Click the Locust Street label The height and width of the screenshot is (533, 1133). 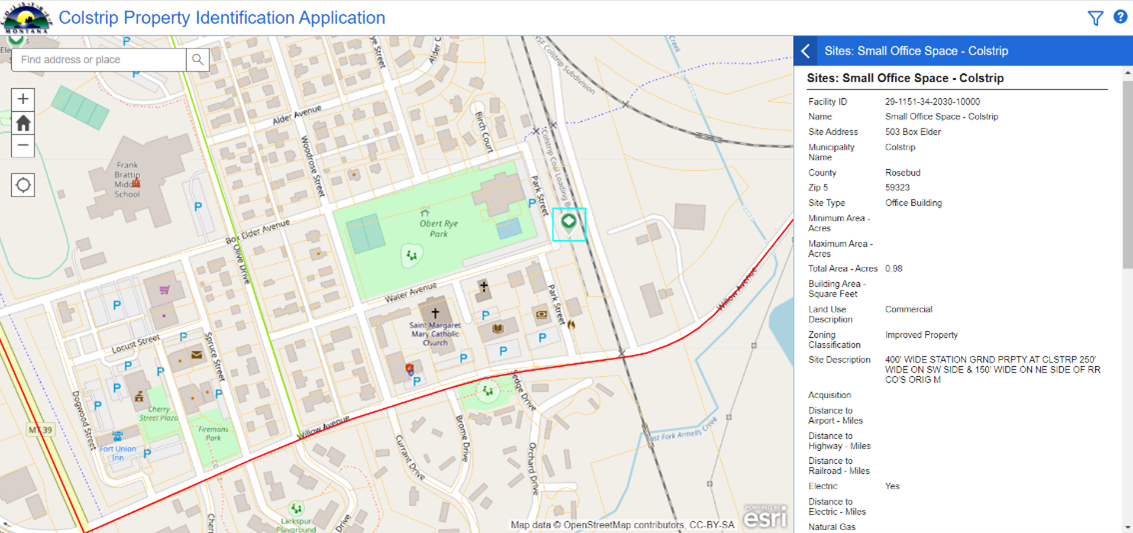pos(135,343)
